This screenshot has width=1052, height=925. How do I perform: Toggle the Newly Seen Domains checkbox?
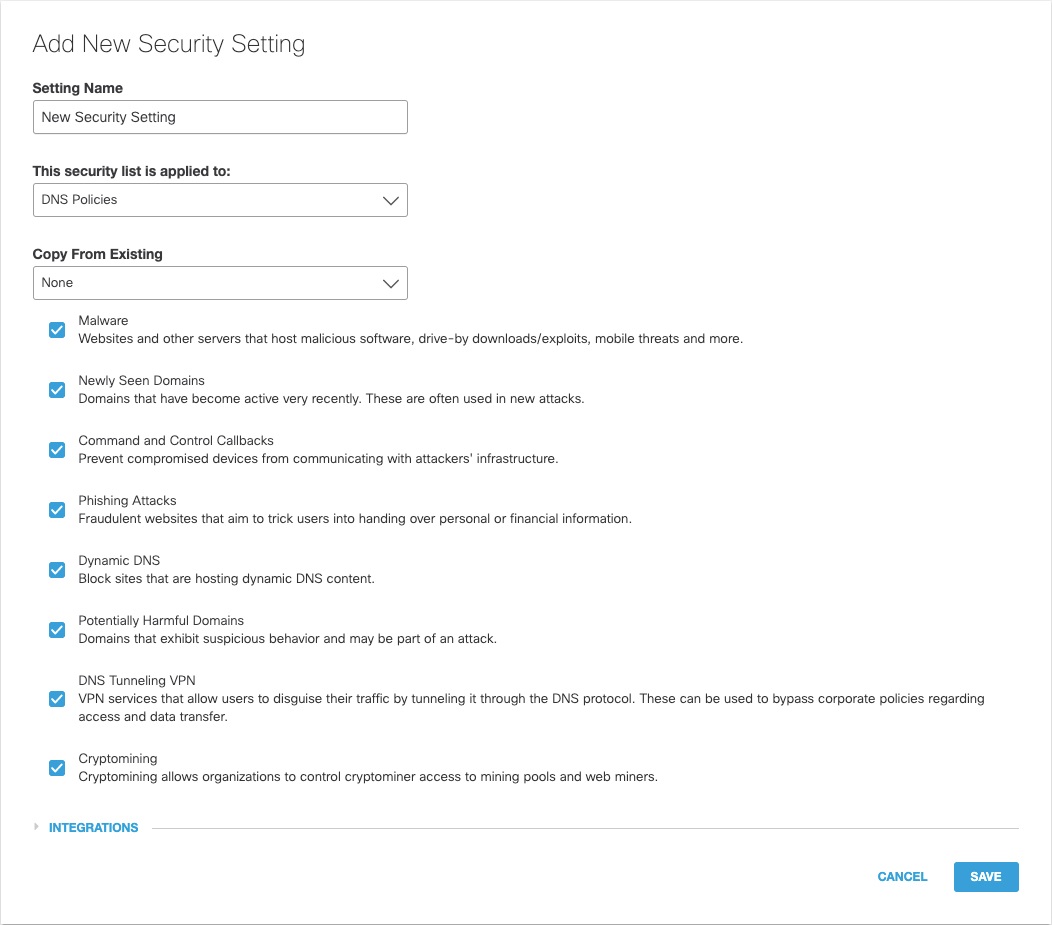pos(57,390)
